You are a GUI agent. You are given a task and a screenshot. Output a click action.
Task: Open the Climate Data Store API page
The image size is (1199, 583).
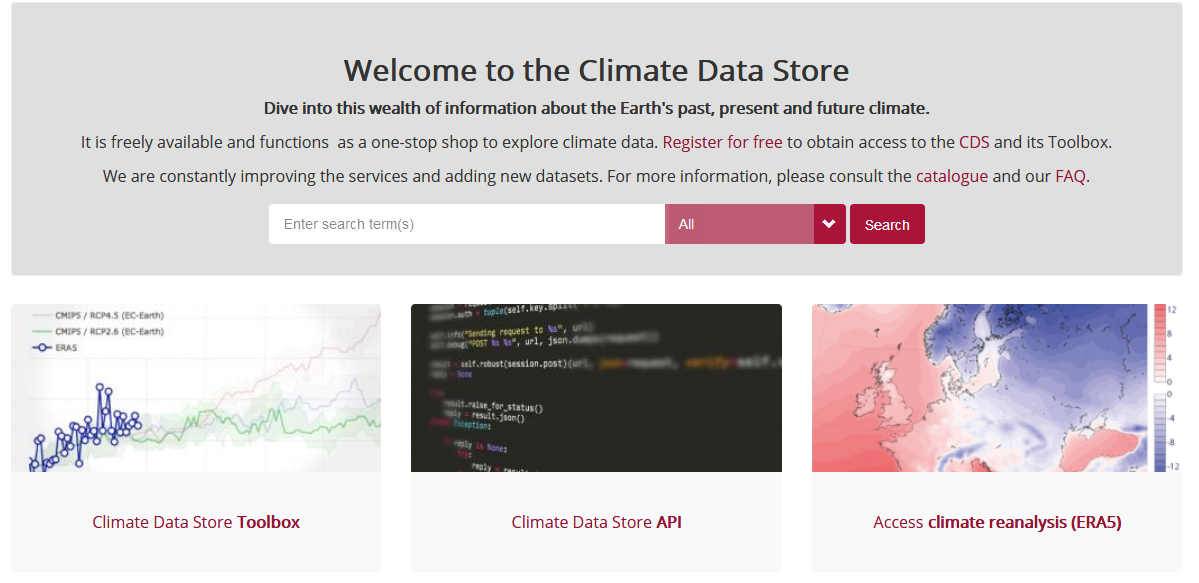(596, 522)
